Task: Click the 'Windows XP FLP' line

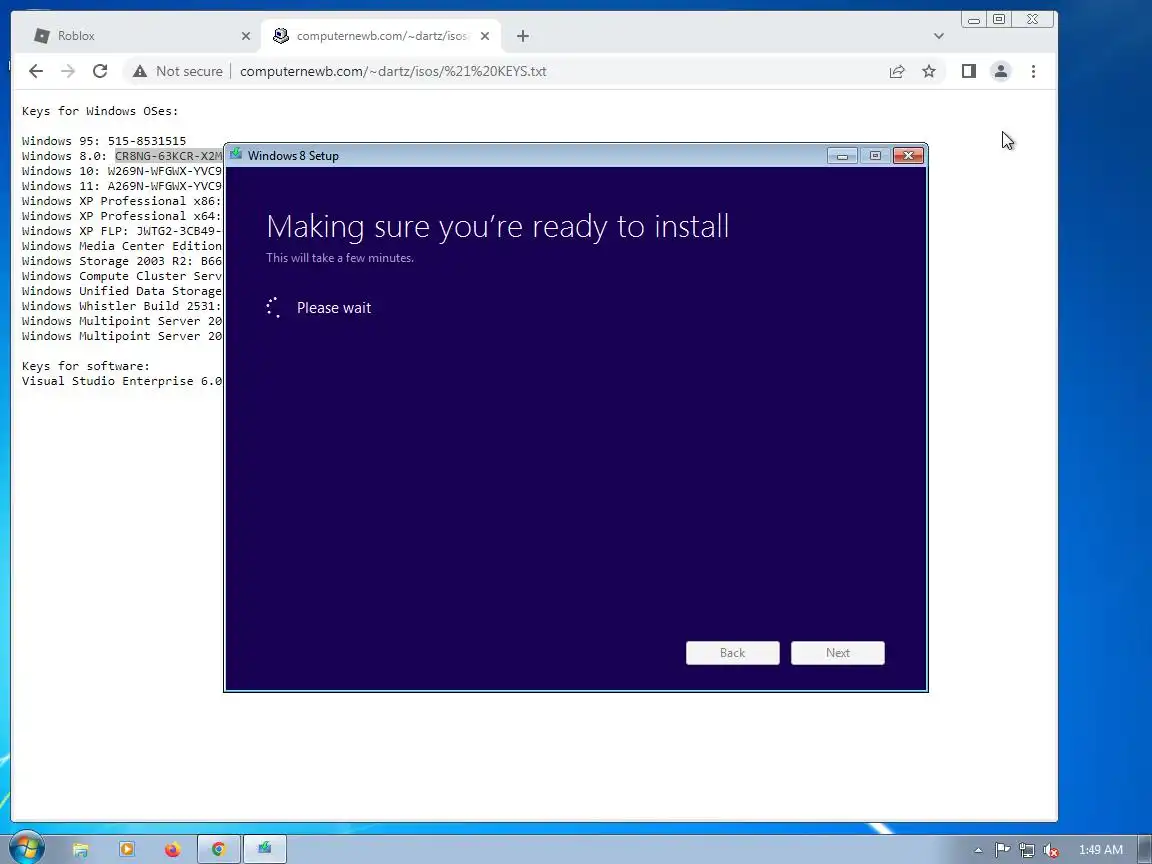Action: [x=121, y=231]
